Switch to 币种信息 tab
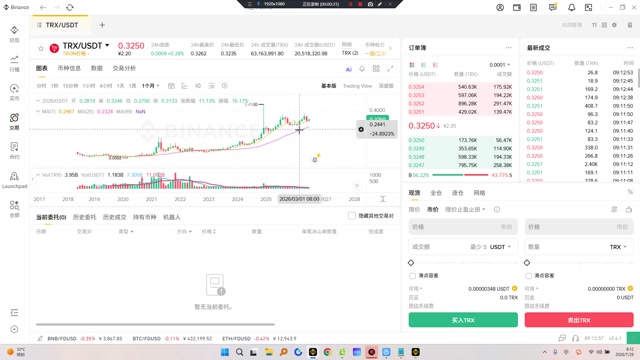 tap(69, 68)
